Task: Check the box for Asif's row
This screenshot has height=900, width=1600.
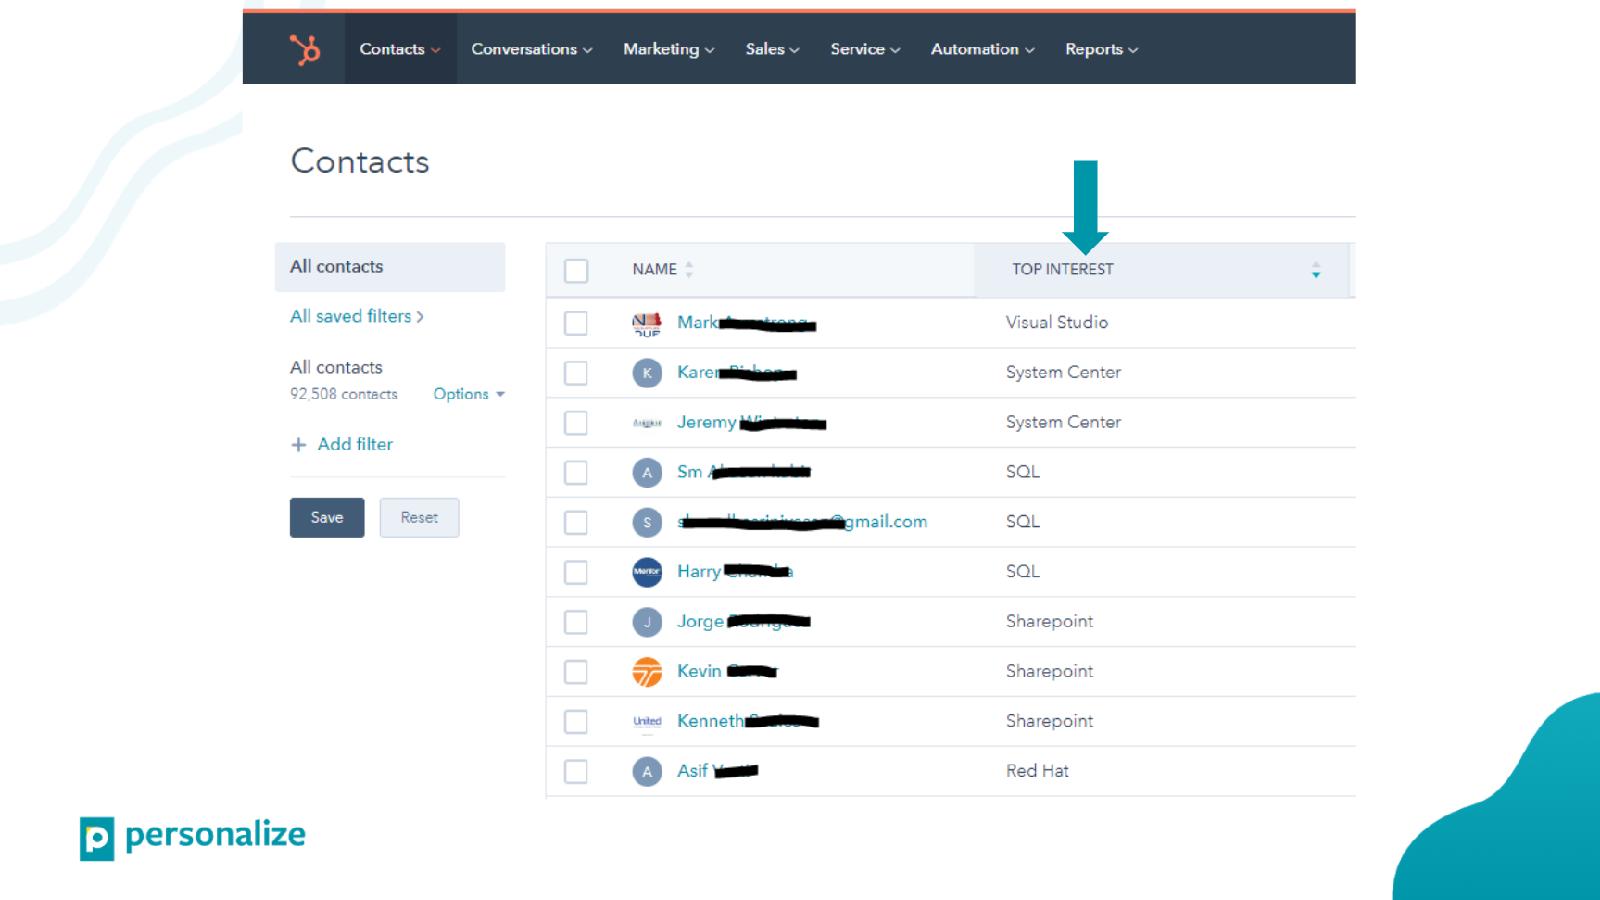Action: click(576, 772)
